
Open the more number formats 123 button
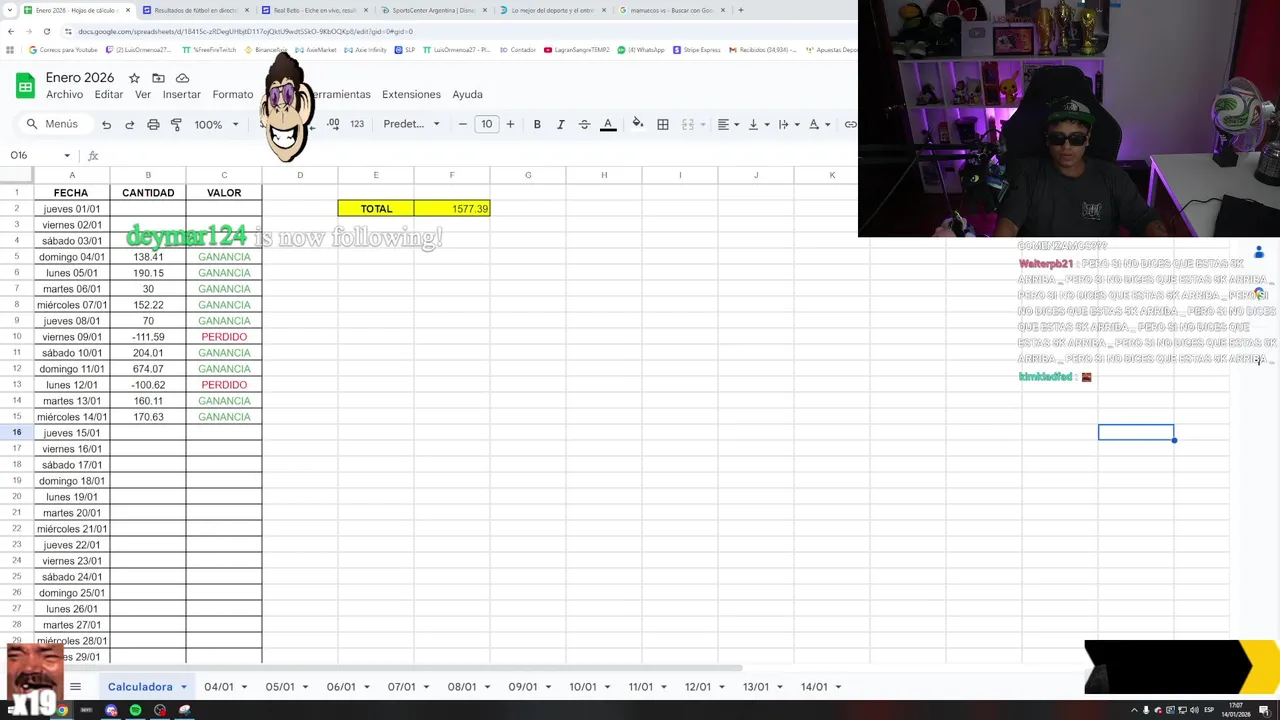pyautogui.click(x=357, y=124)
